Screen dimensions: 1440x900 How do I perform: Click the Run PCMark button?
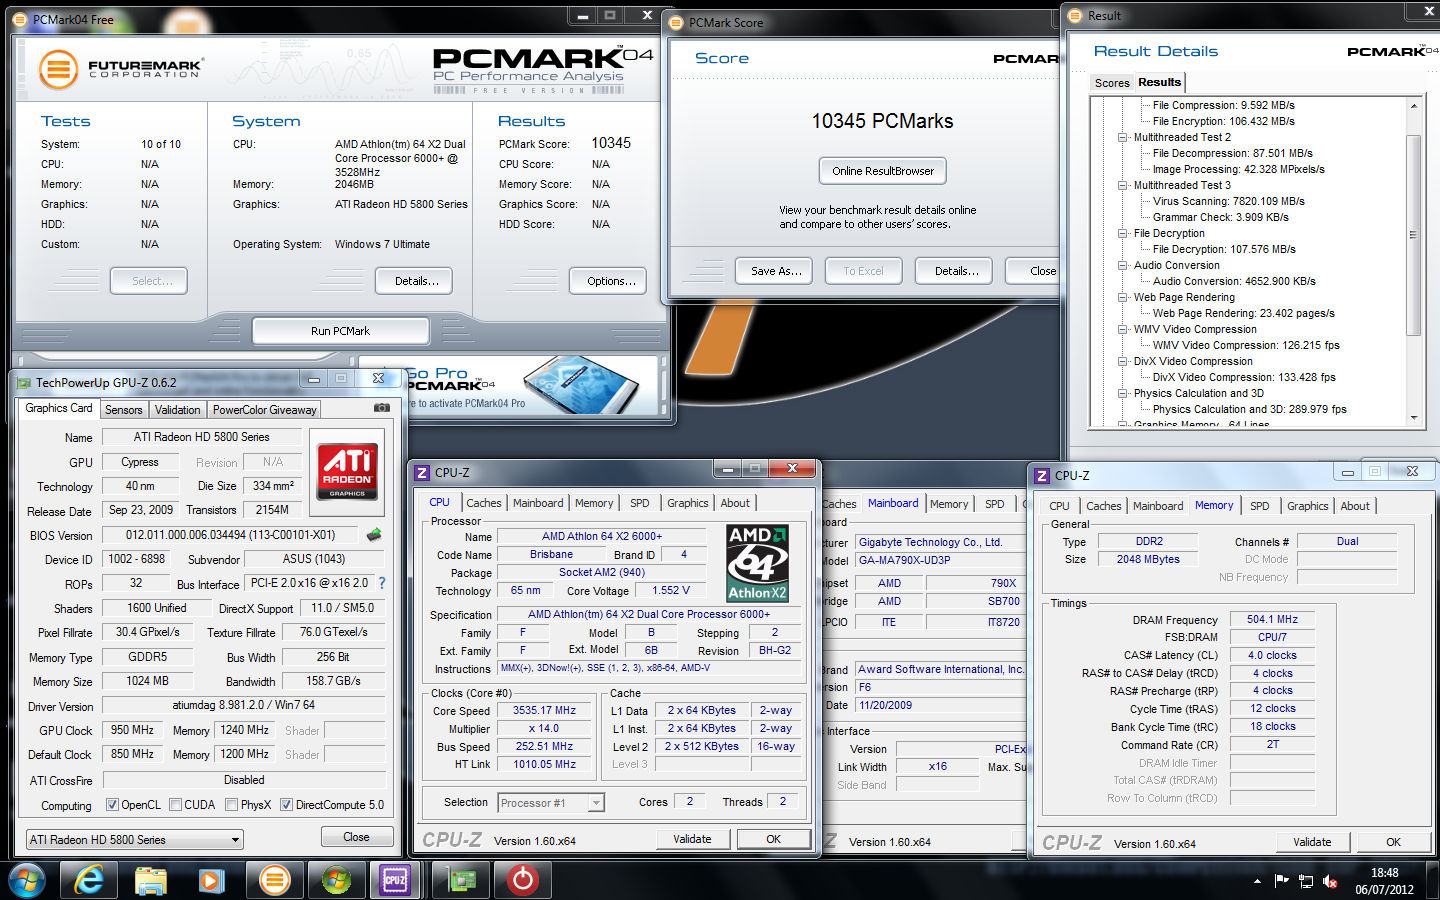(340, 331)
